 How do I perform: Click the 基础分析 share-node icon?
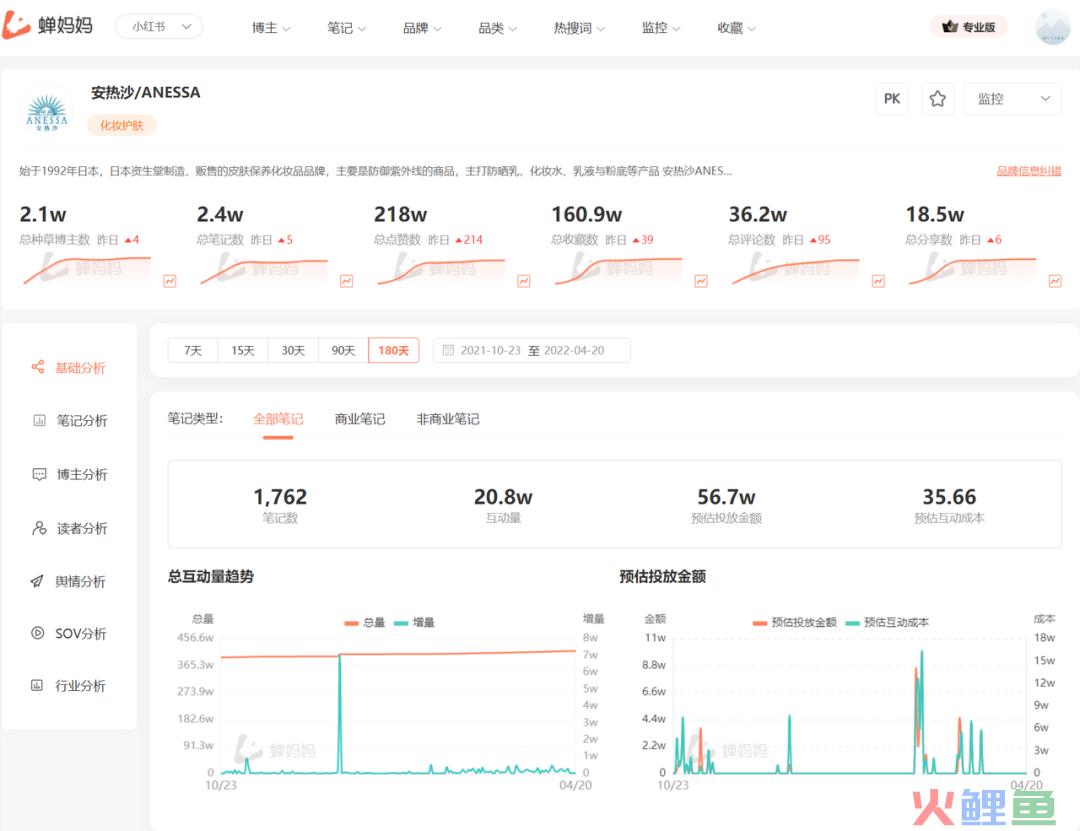click(x=38, y=367)
